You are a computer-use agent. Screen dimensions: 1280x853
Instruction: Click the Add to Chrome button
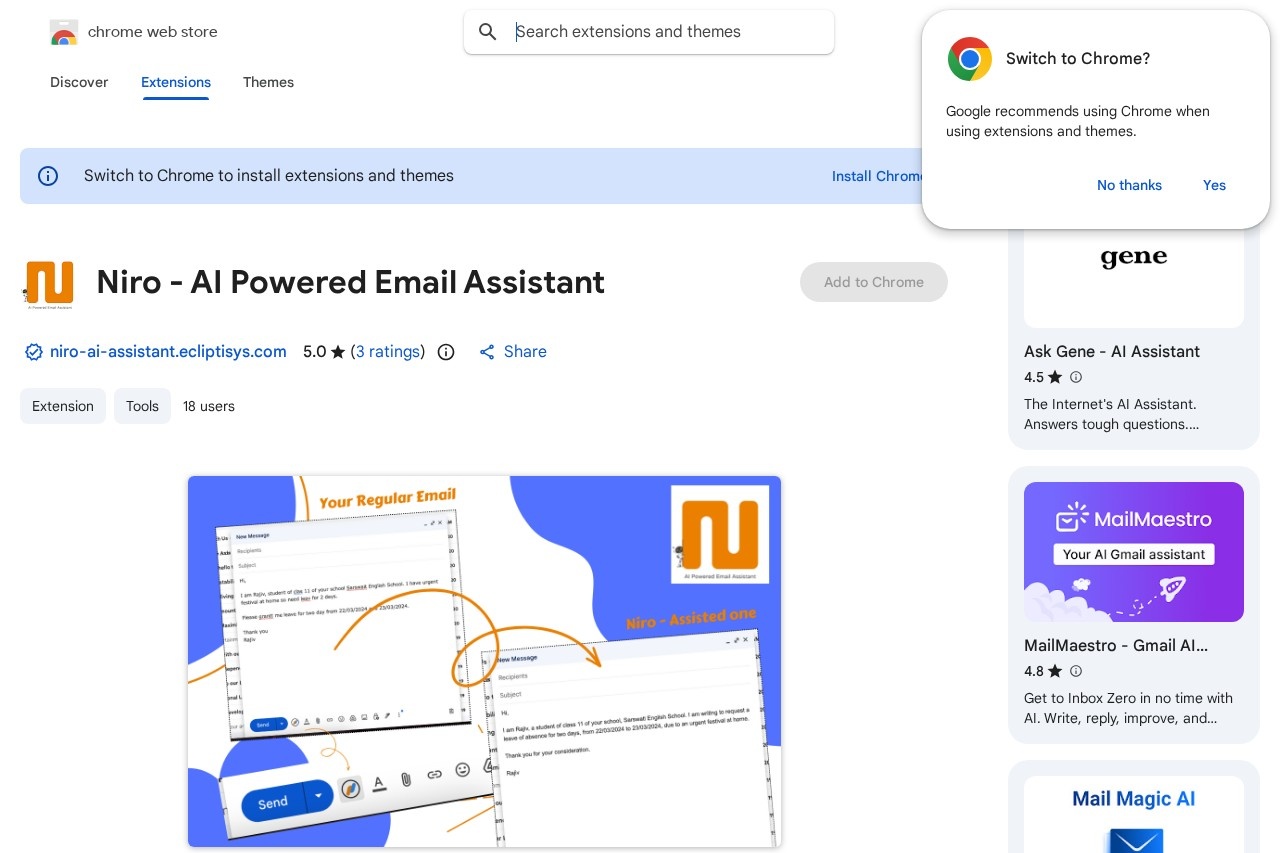click(873, 282)
